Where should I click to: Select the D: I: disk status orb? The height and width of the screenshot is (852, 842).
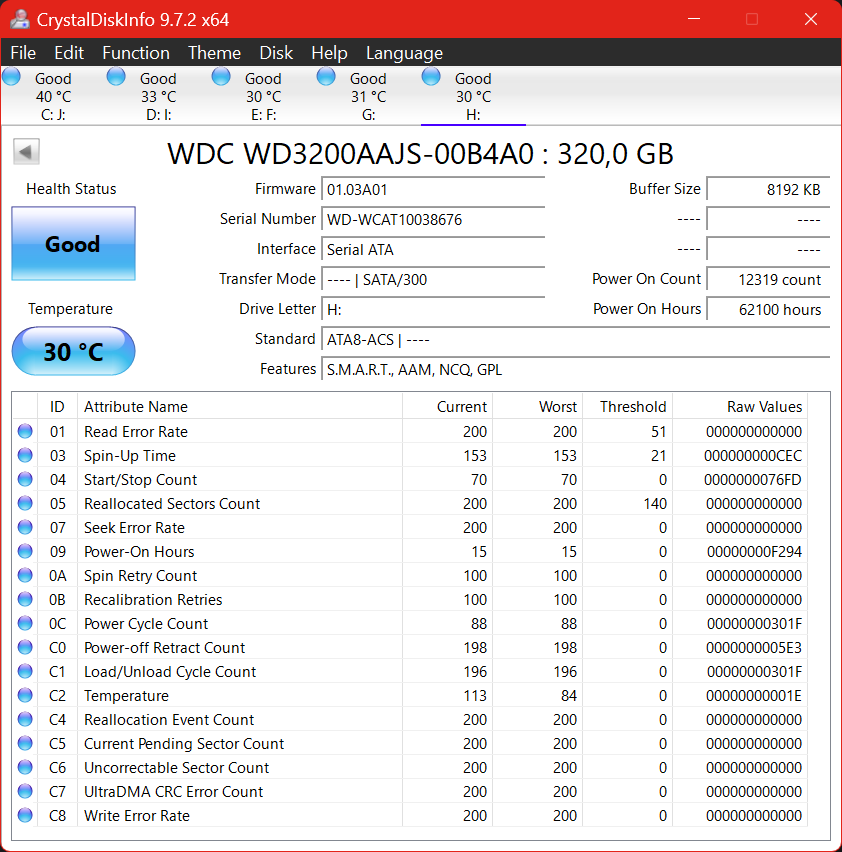pyautogui.click(x=116, y=77)
